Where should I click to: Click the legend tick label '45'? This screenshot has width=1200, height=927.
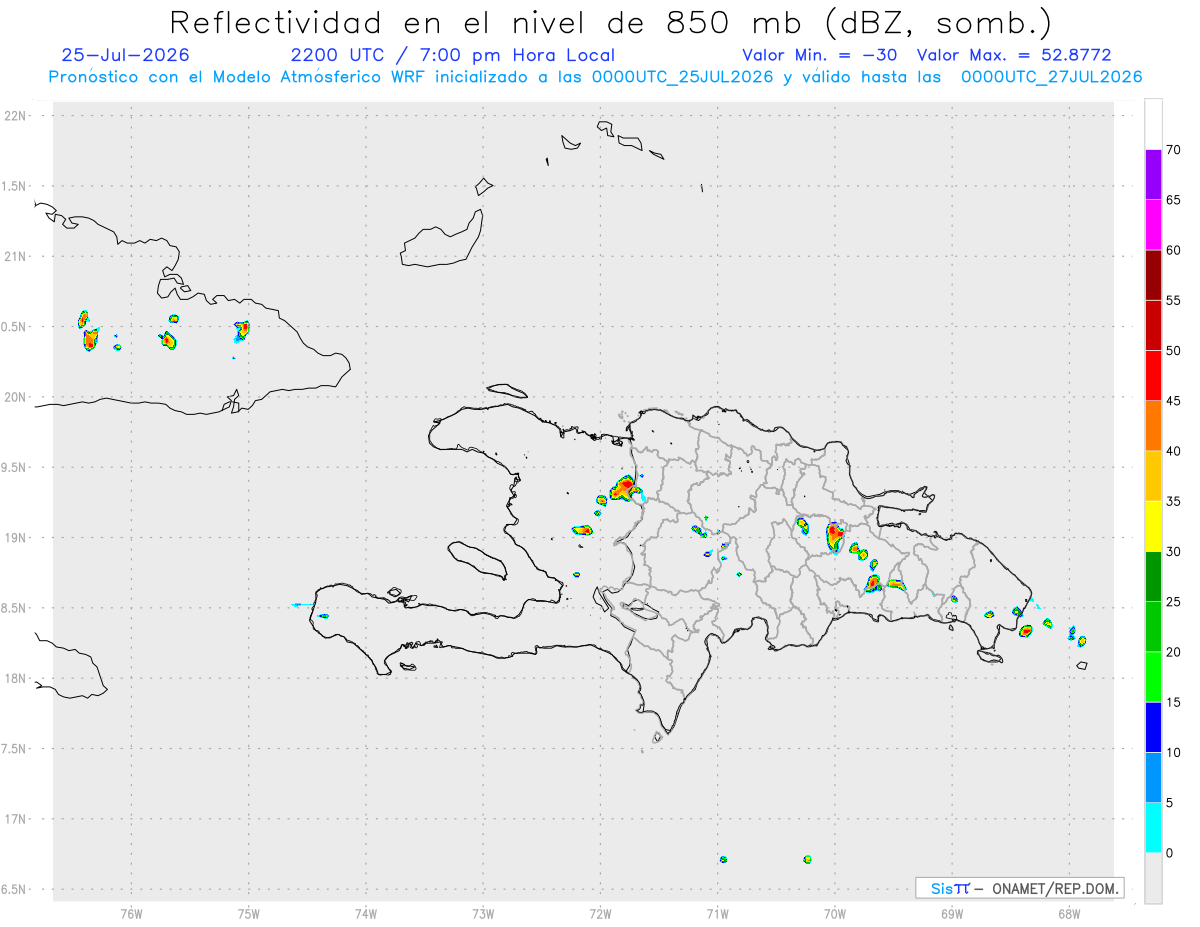point(1173,401)
